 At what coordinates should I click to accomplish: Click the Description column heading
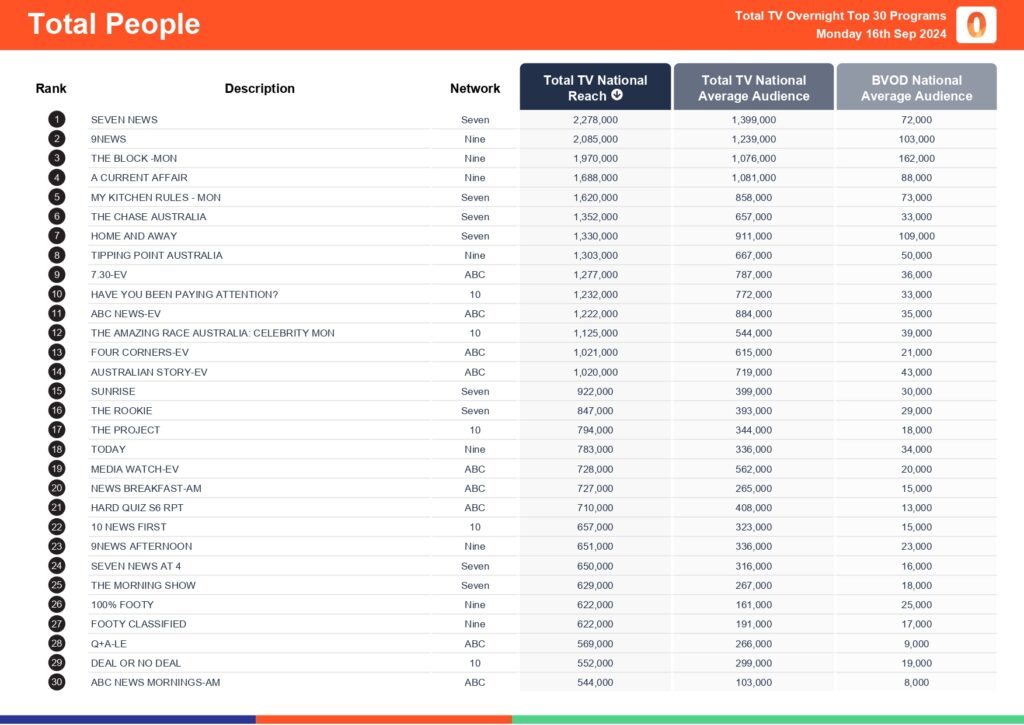(x=259, y=88)
